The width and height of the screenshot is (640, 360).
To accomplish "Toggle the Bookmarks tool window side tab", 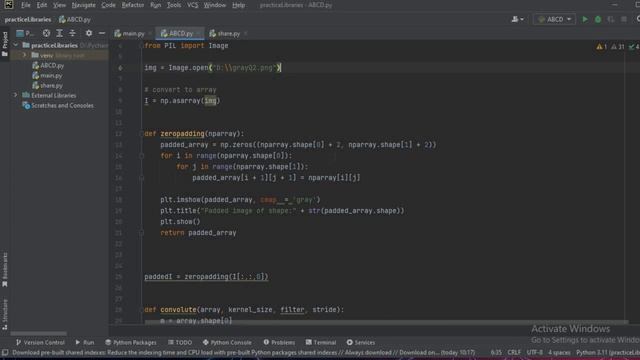I will coord(5,269).
